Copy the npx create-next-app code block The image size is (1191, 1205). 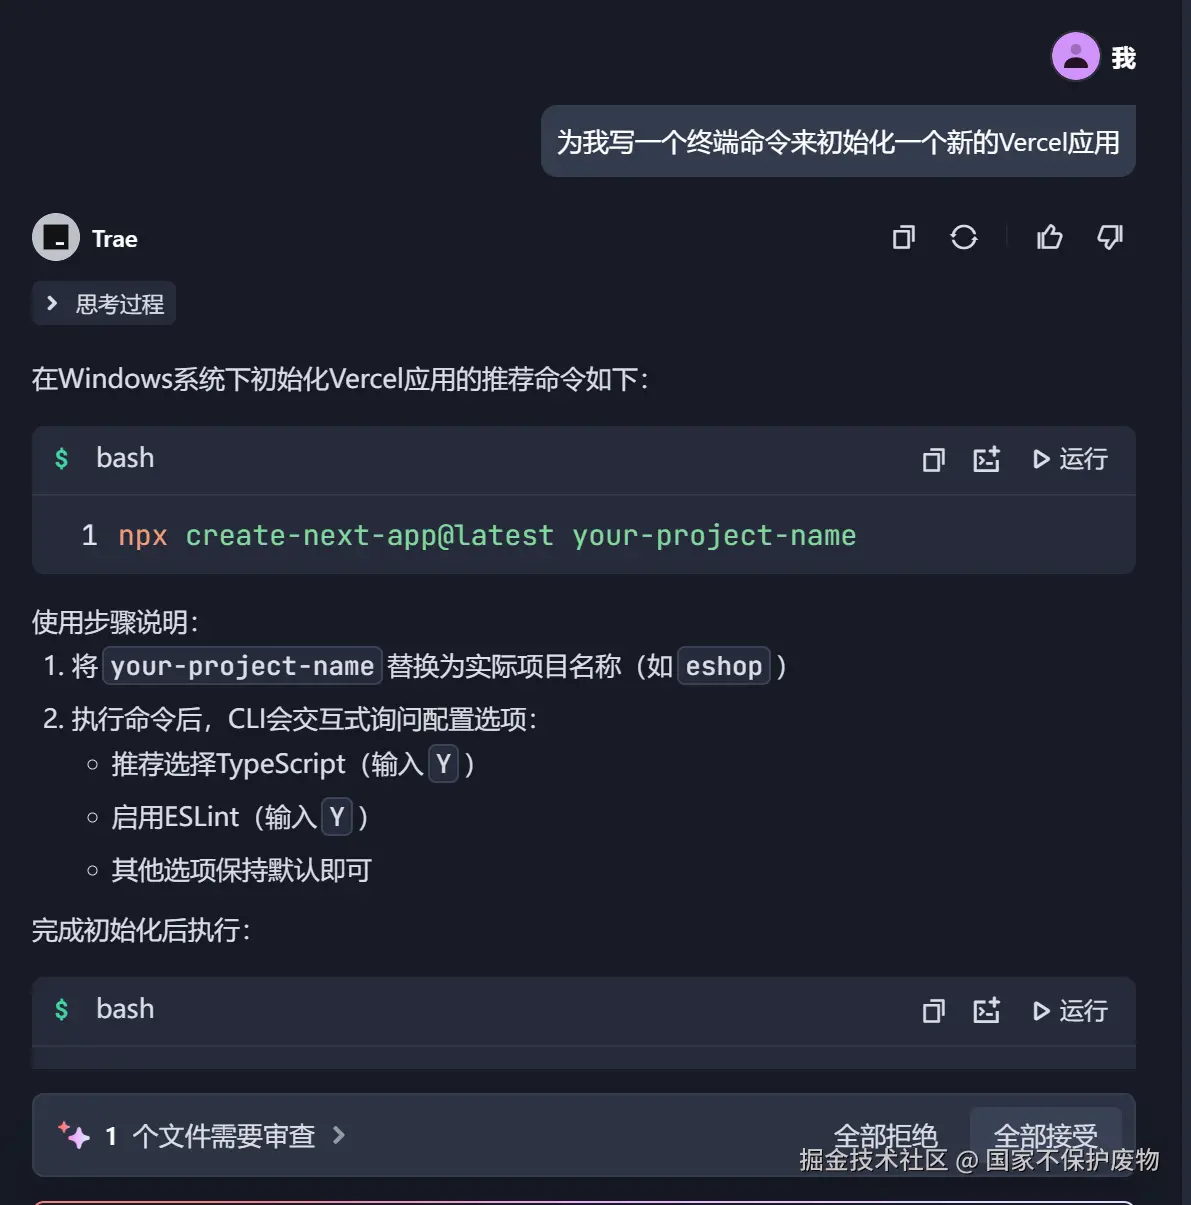934,459
